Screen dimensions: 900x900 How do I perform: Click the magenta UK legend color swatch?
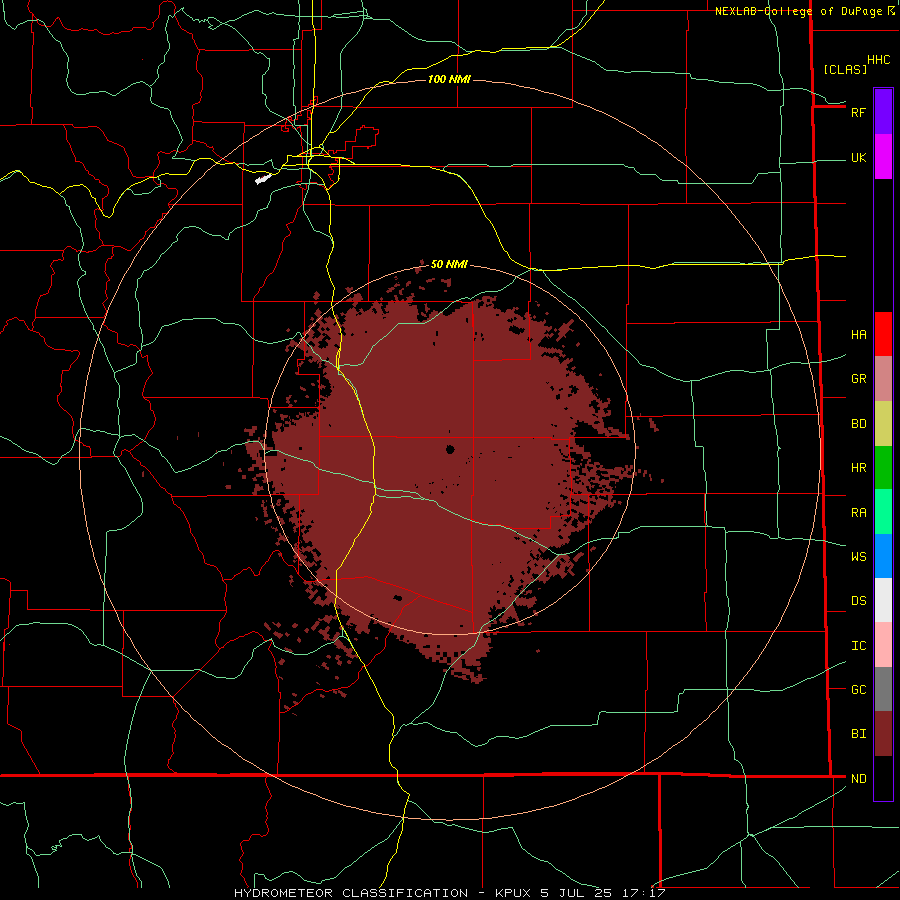tap(883, 157)
